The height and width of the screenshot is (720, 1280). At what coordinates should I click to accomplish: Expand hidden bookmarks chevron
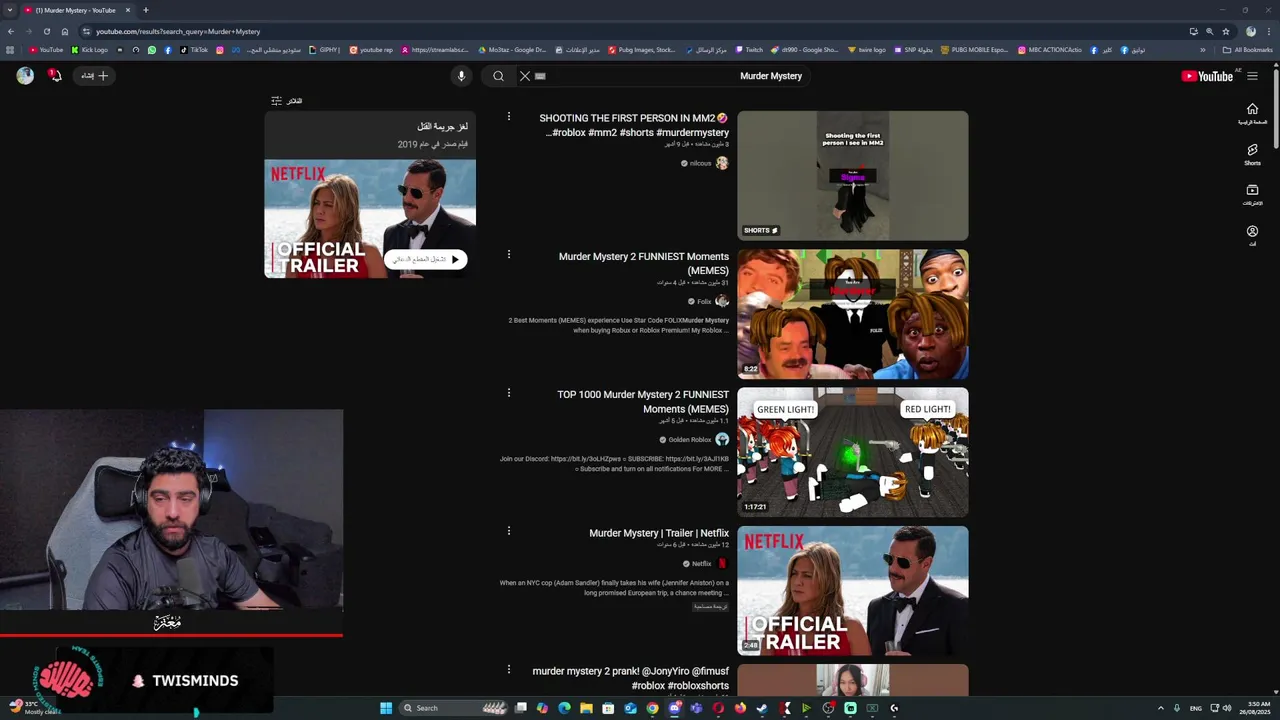point(1203,50)
